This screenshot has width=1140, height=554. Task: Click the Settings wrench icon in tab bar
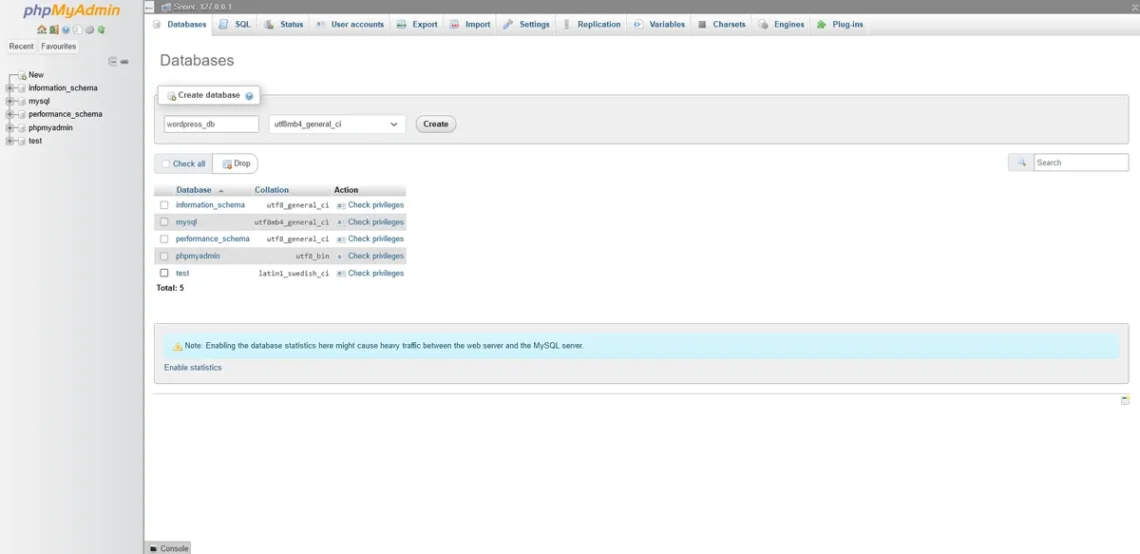coord(508,25)
